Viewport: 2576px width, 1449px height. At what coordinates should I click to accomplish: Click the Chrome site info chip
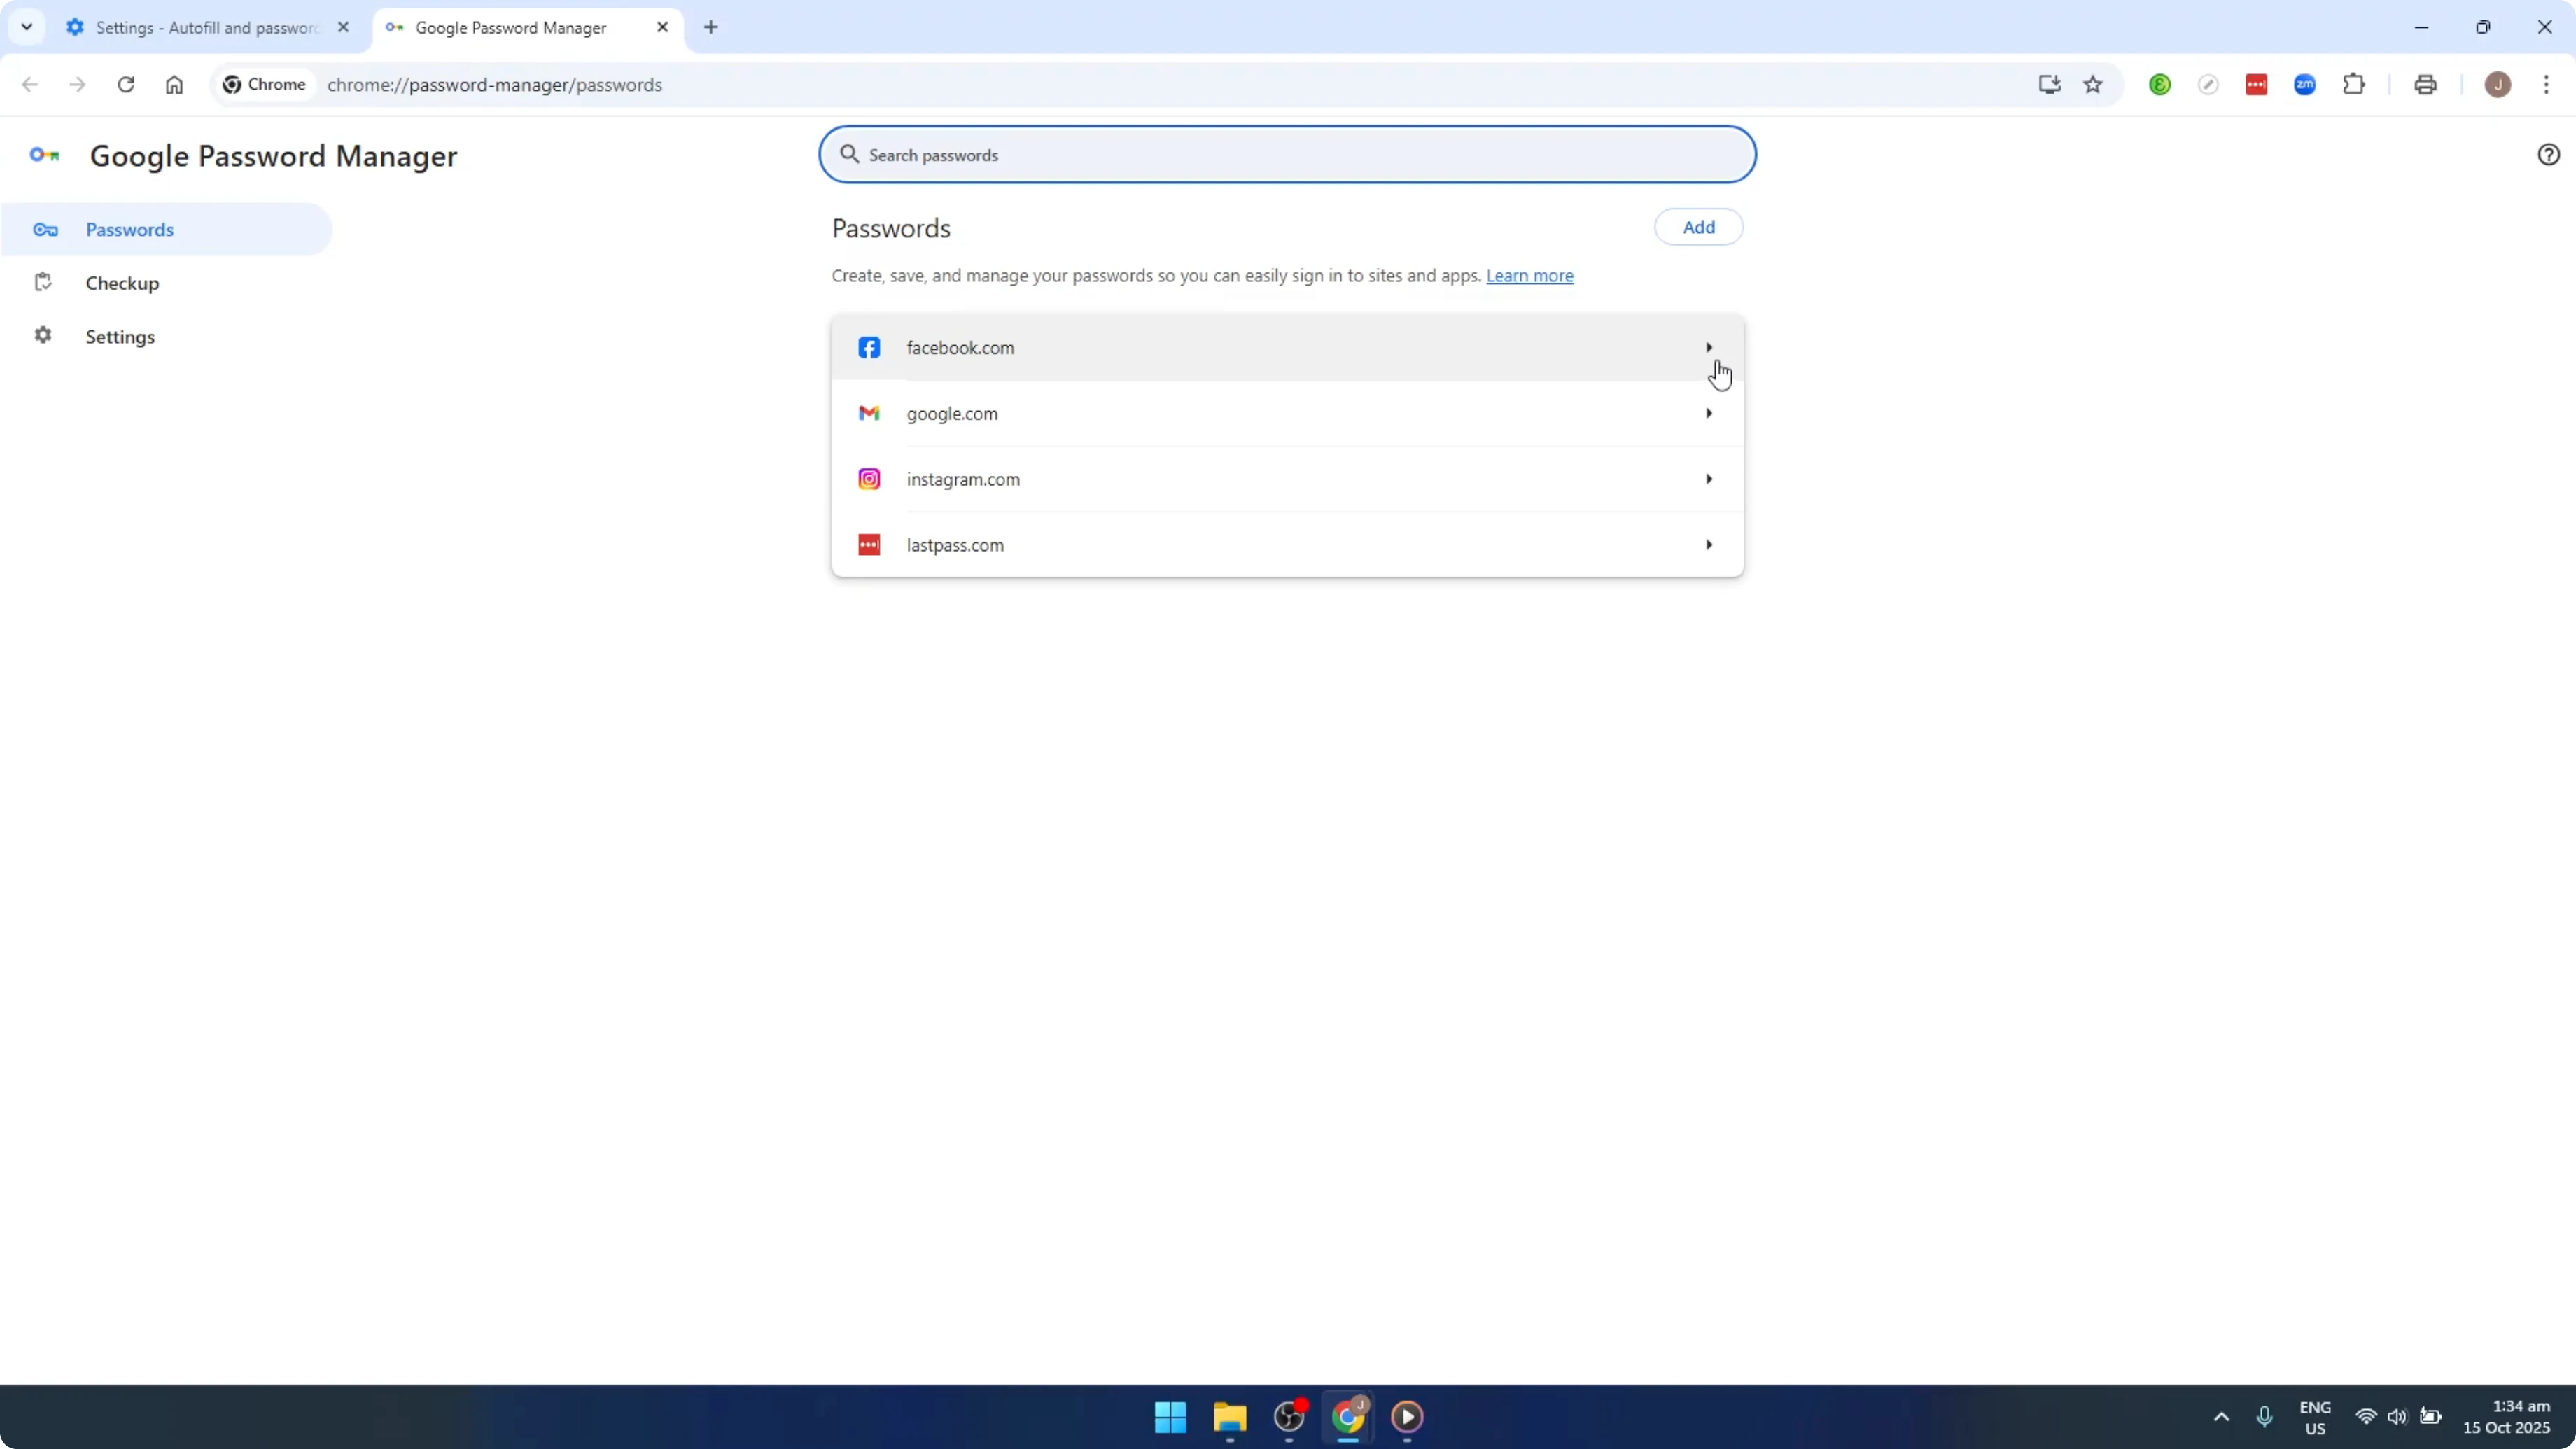coord(265,85)
